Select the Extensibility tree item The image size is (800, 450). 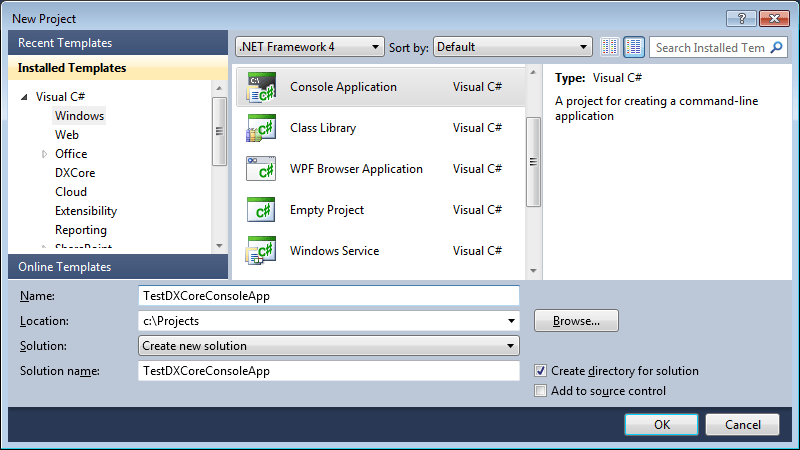[x=86, y=211]
